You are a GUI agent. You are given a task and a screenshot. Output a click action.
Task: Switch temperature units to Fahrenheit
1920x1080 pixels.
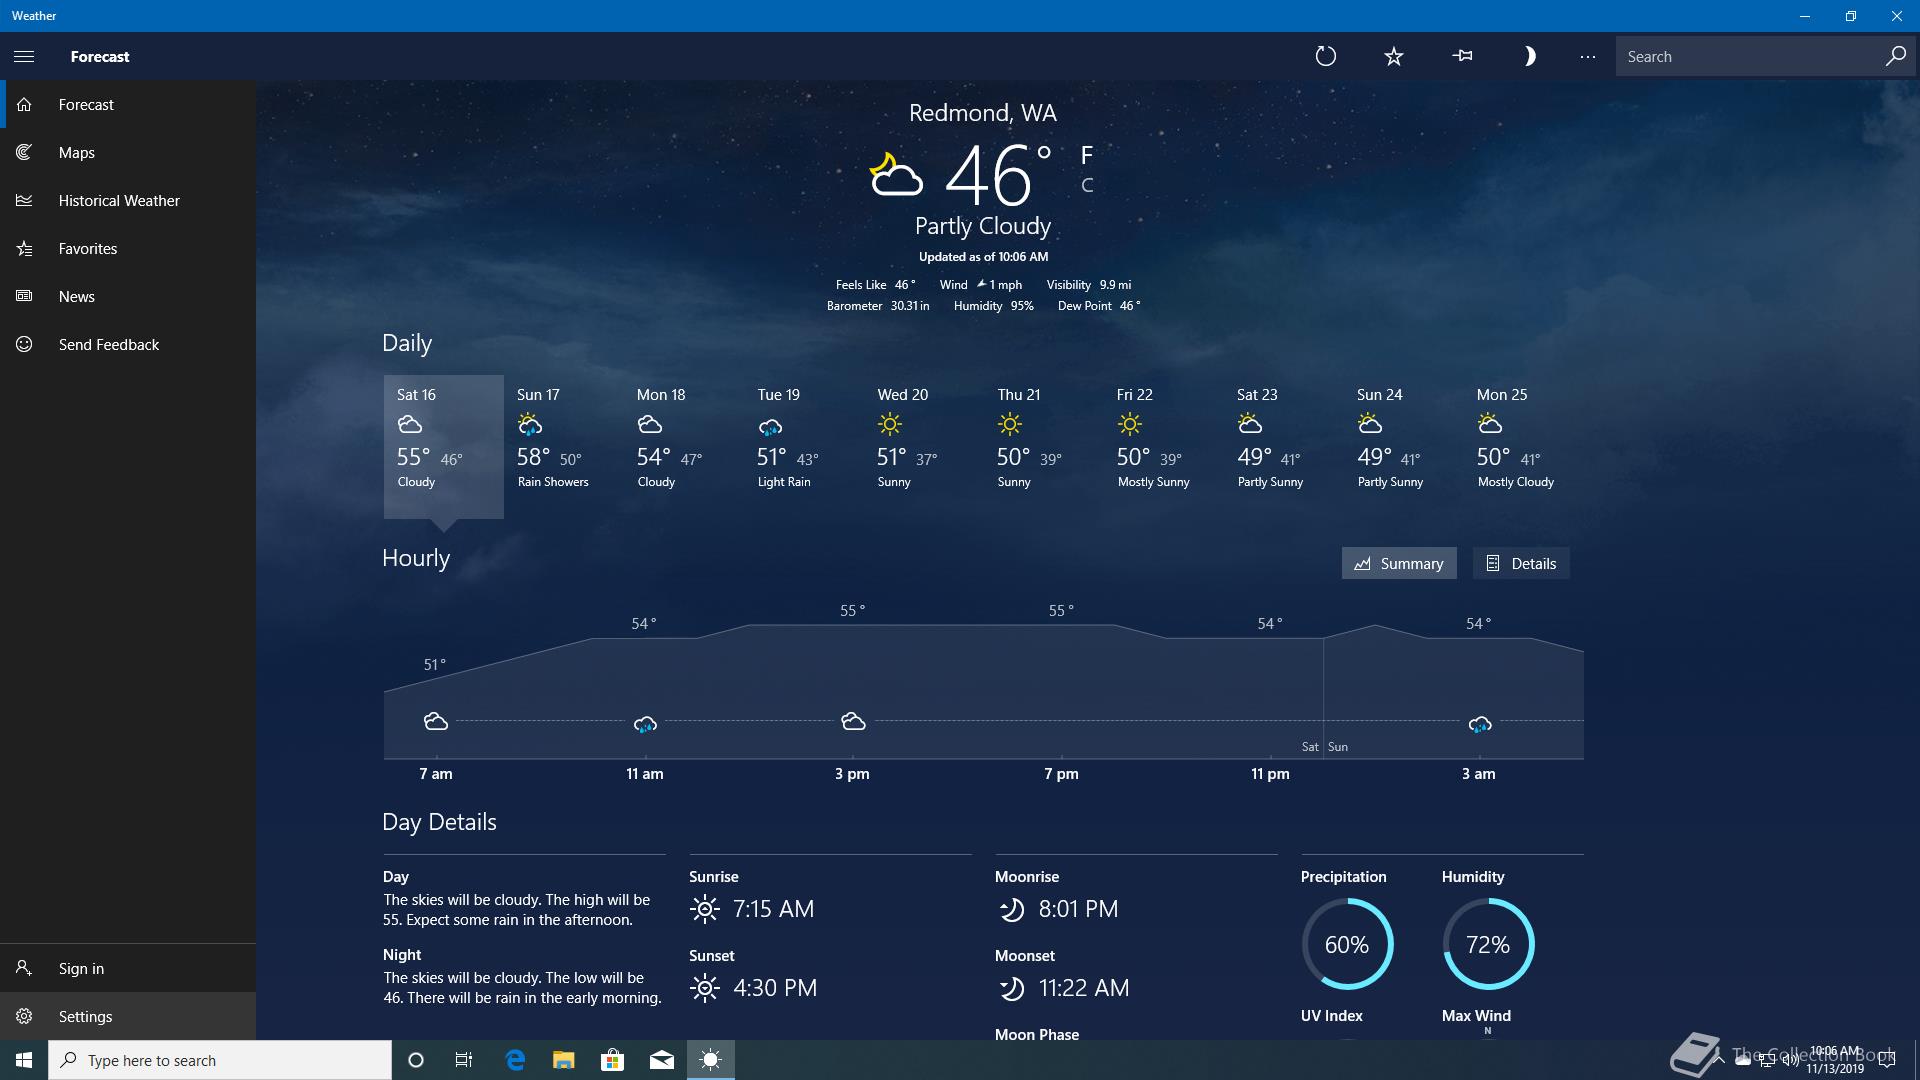(1087, 155)
